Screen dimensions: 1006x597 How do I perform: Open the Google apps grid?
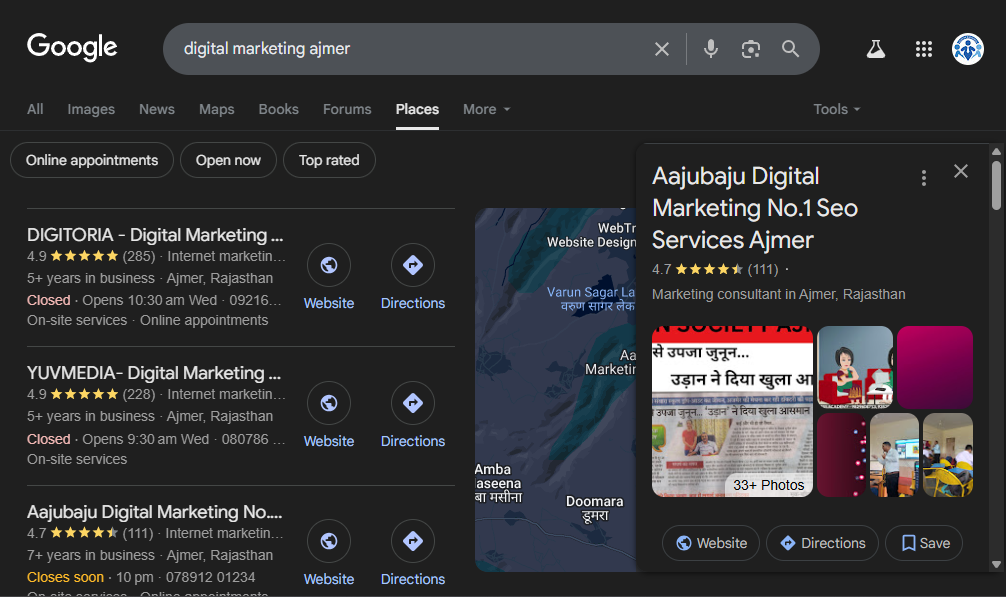click(924, 49)
